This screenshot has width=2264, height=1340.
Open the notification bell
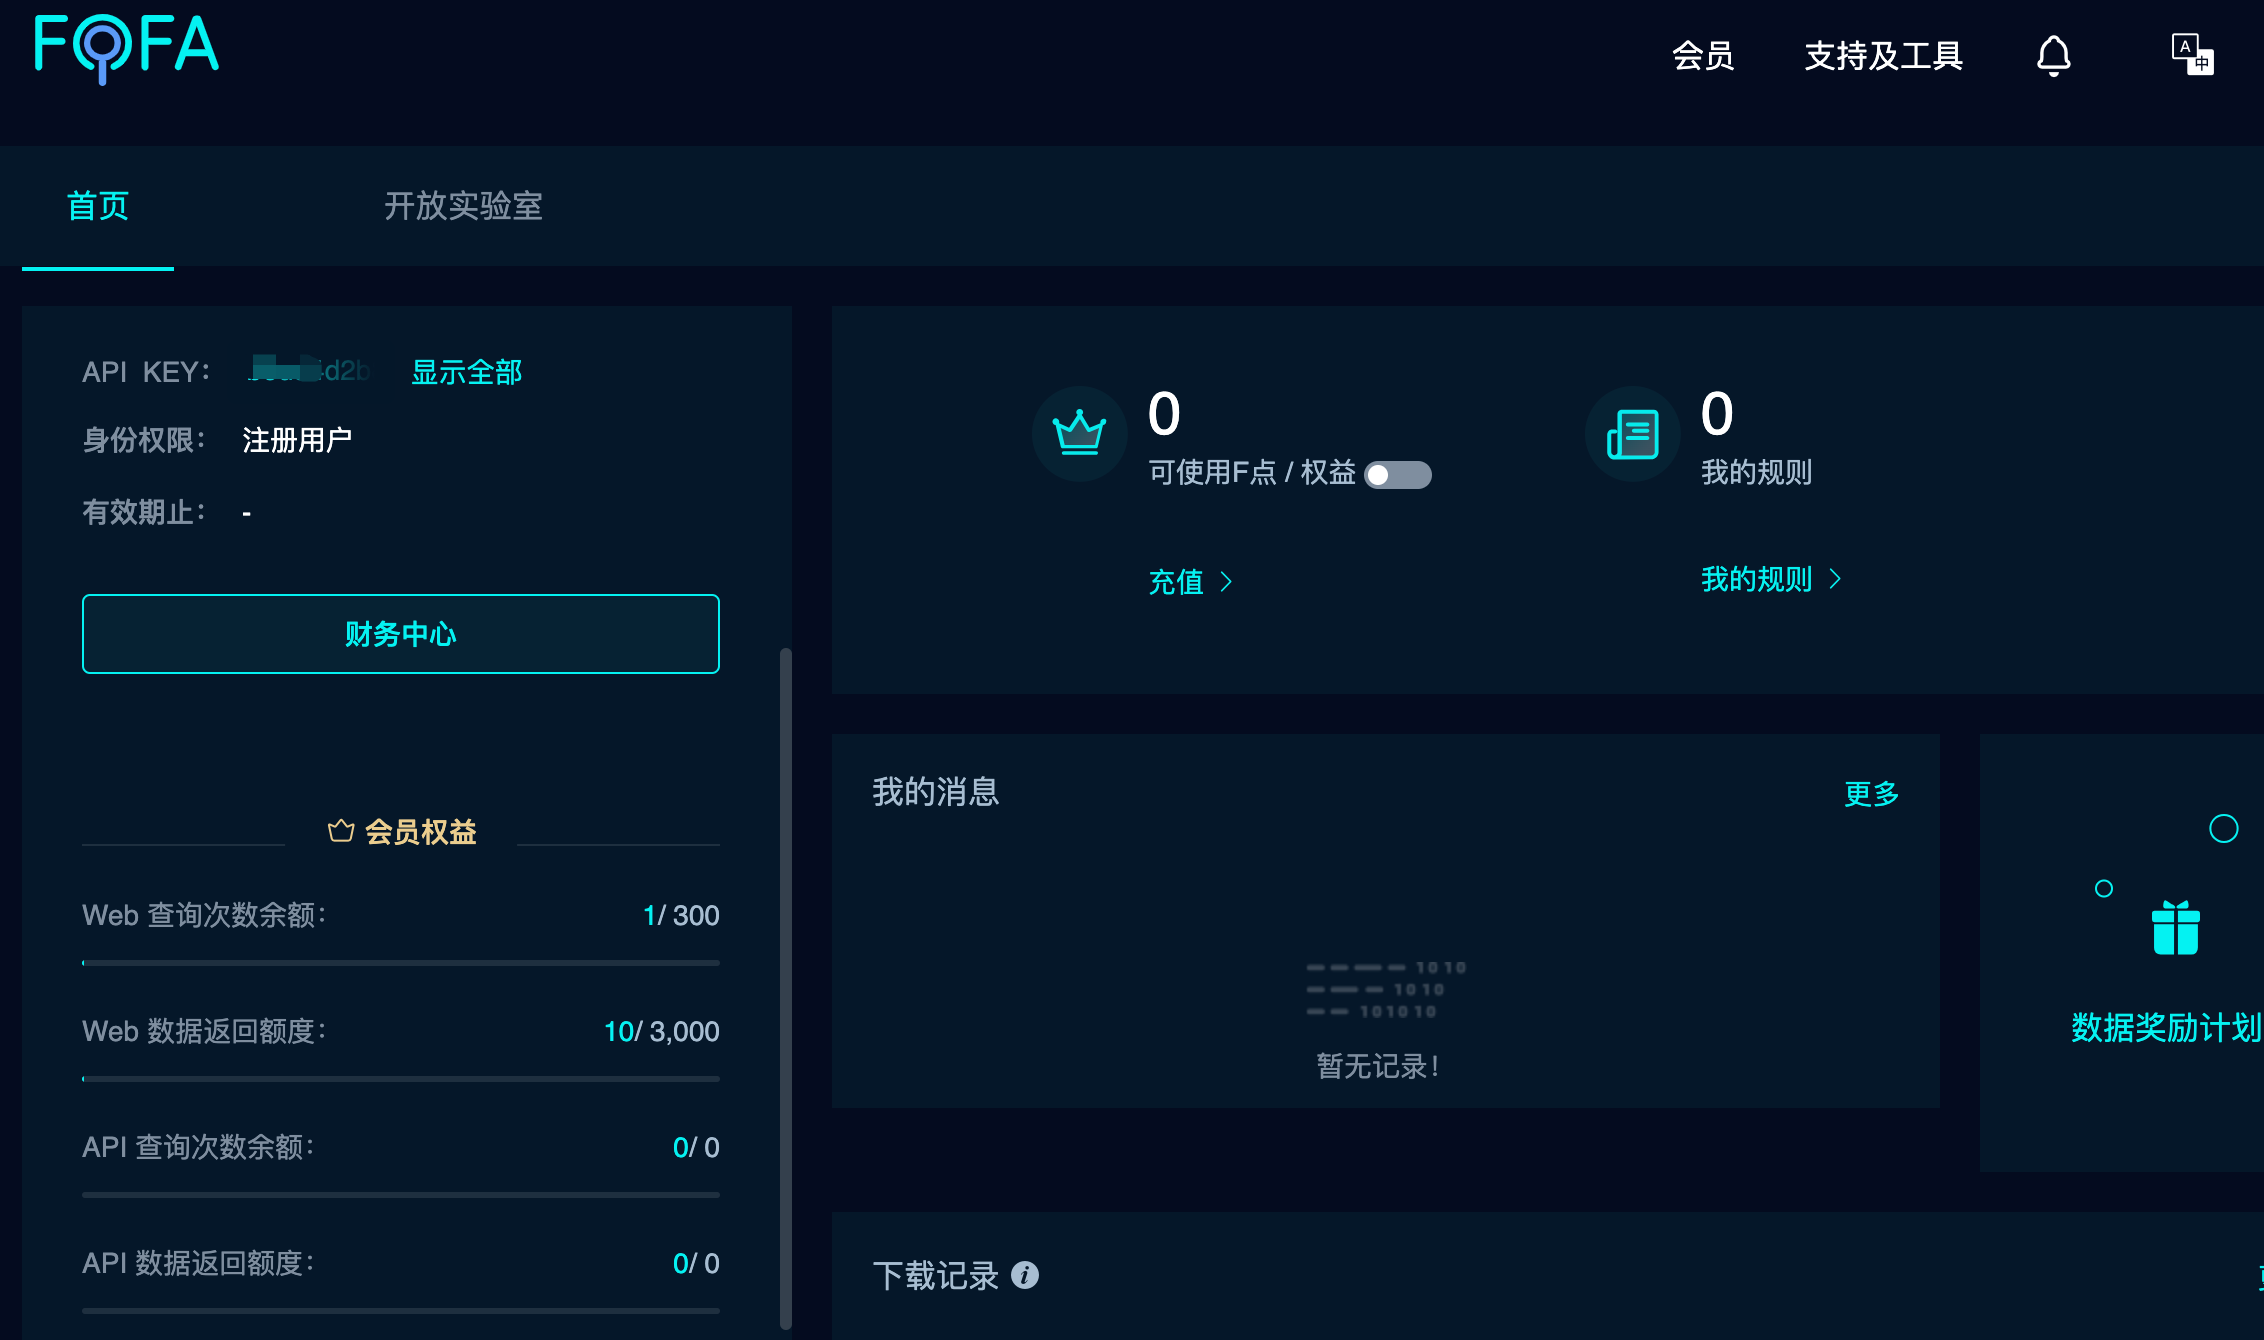pos(2053,56)
